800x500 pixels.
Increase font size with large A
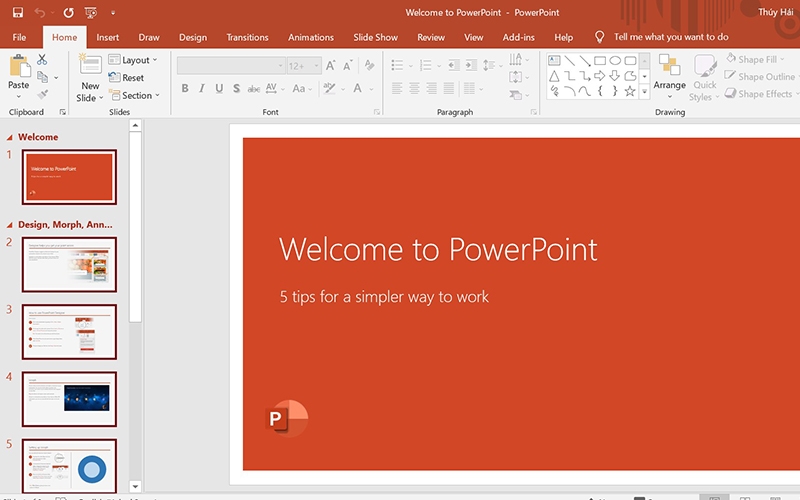point(331,65)
